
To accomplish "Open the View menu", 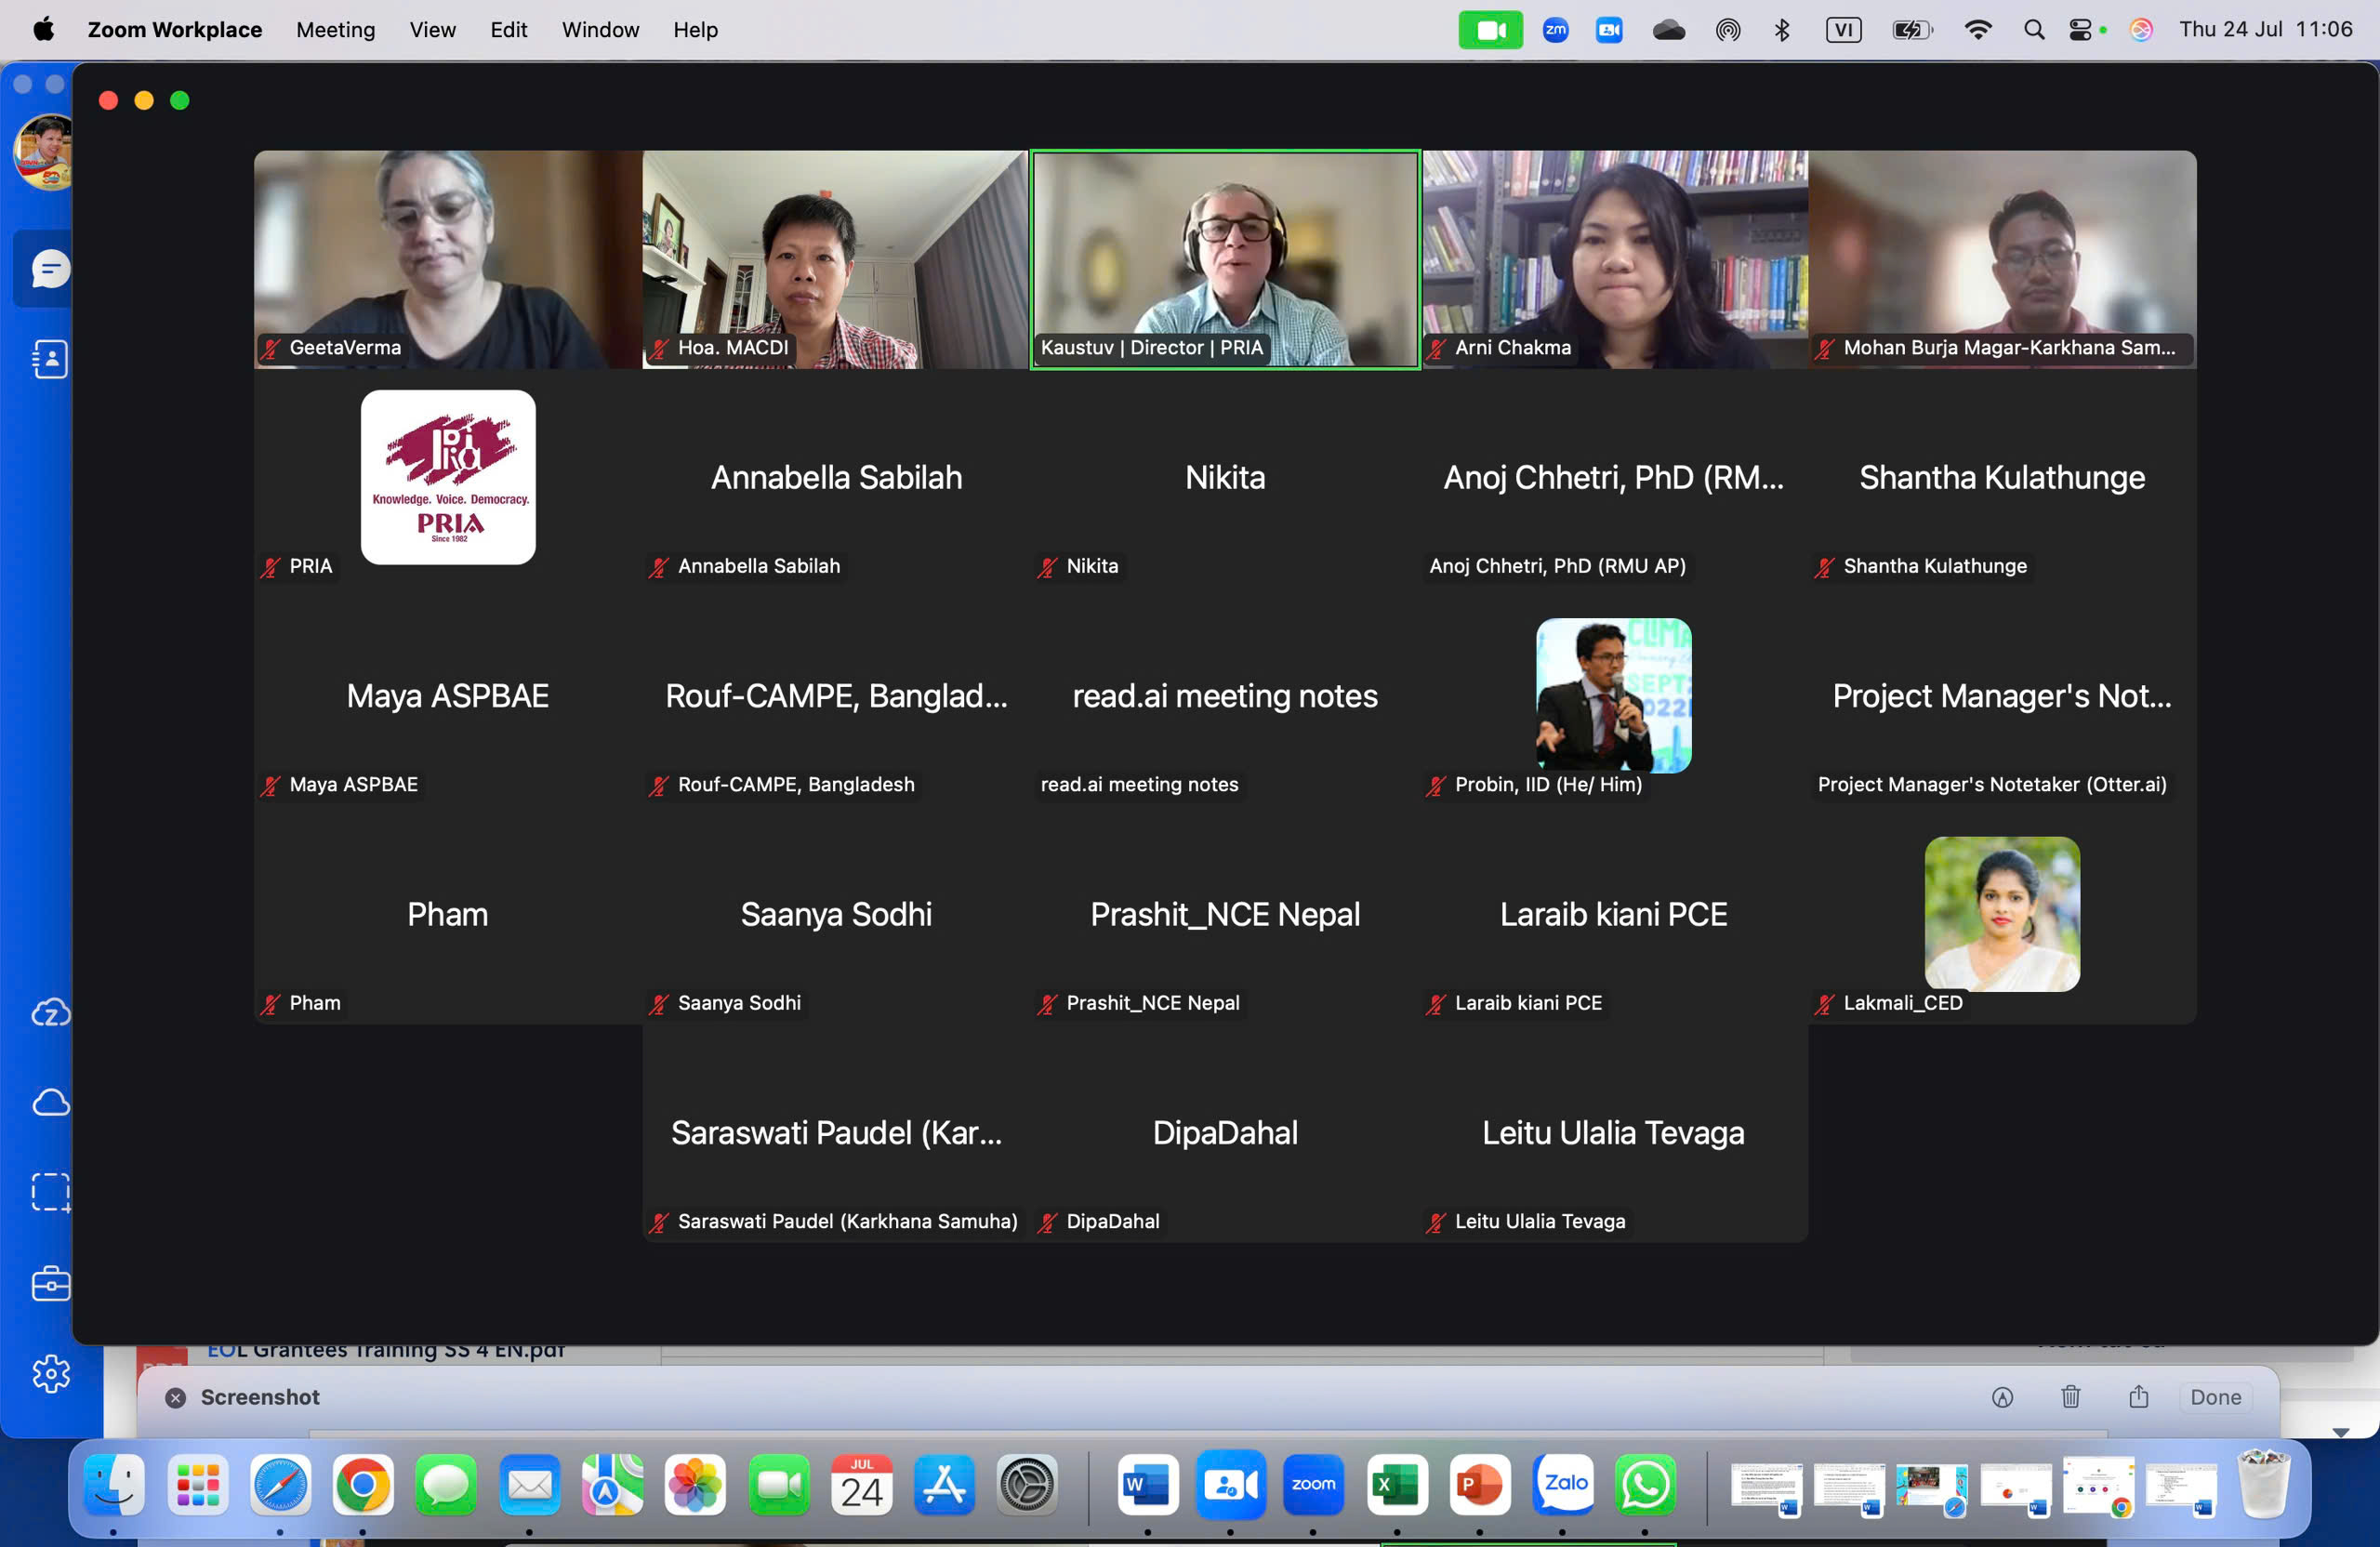I will point(432,30).
